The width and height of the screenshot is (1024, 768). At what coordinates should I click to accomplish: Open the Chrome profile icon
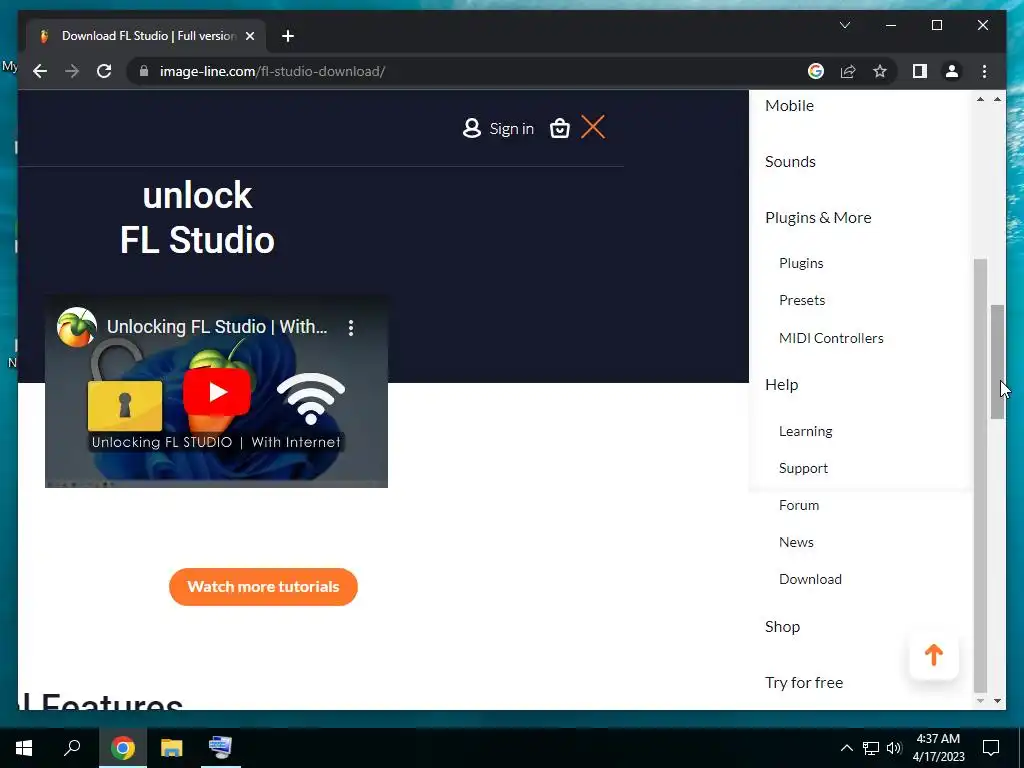952,71
